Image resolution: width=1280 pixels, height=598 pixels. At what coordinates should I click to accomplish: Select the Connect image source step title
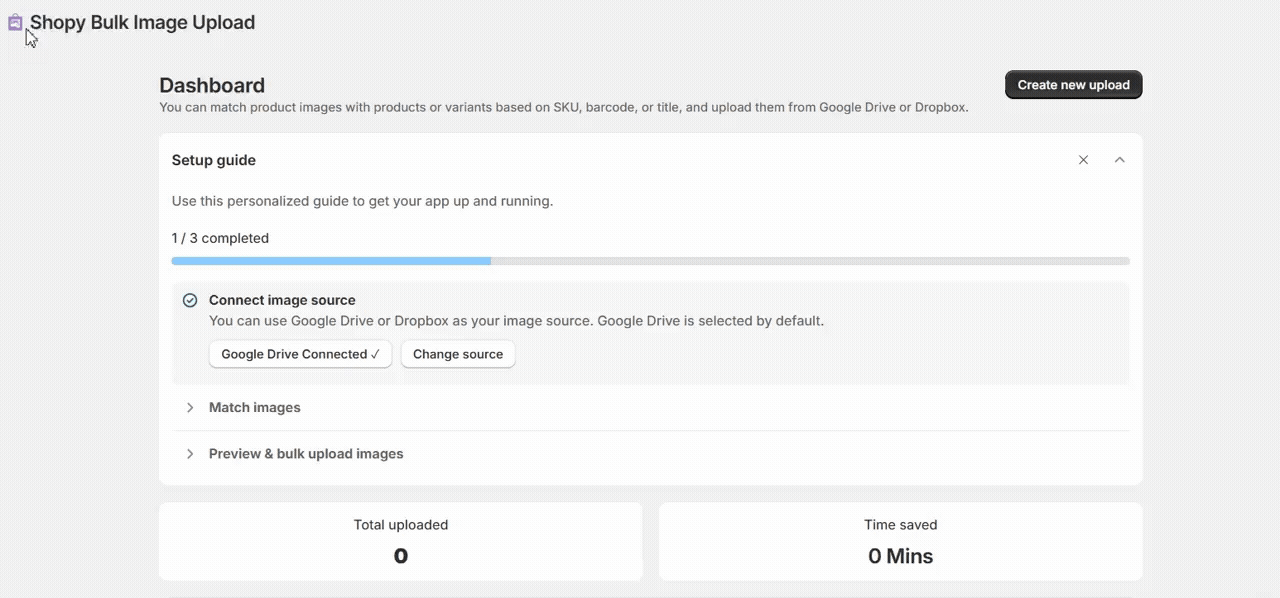tap(282, 300)
